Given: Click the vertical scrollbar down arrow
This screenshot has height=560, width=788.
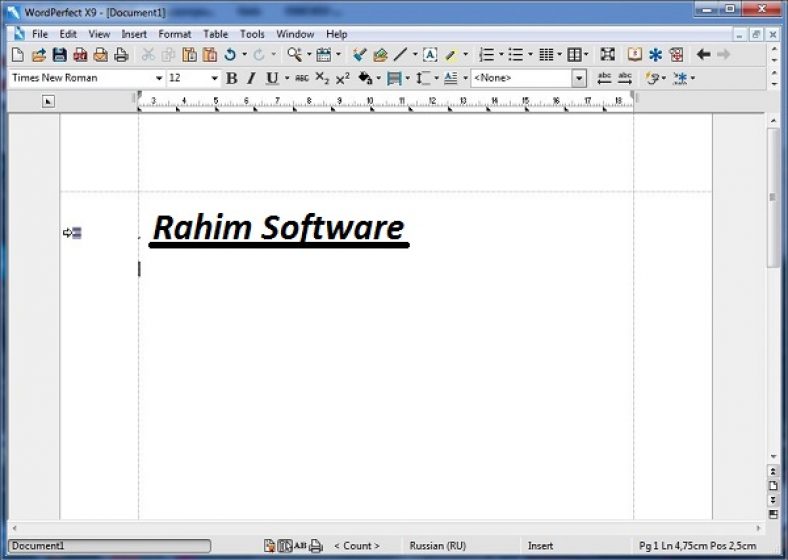Looking at the screenshot, I should pyautogui.click(x=773, y=456).
